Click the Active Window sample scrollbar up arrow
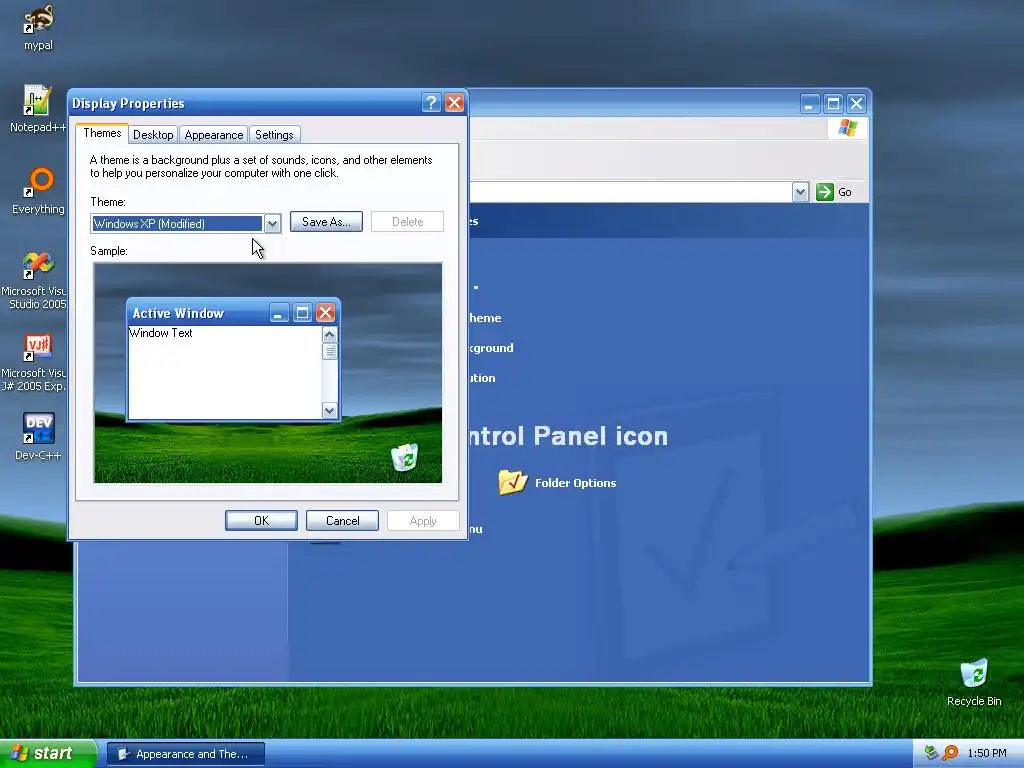This screenshot has width=1024, height=768. (330, 334)
